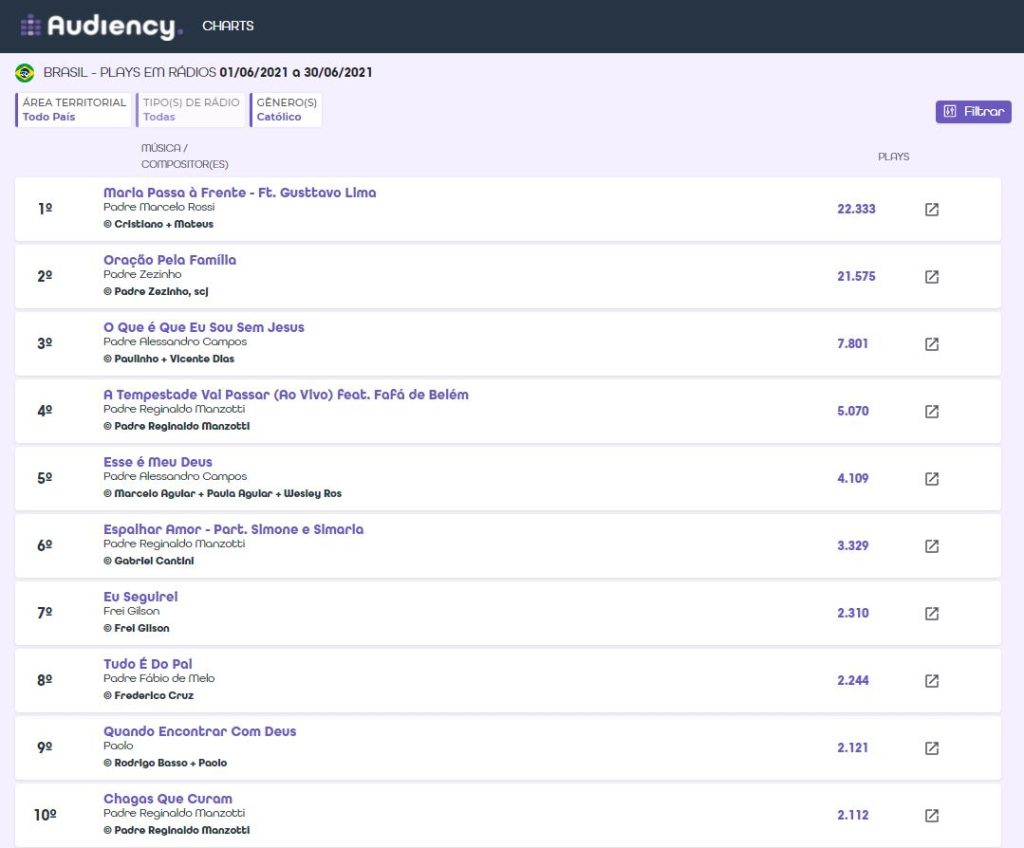The height and width of the screenshot is (848, 1024).
Task: Click the Filtrar button
Action: tap(973, 111)
